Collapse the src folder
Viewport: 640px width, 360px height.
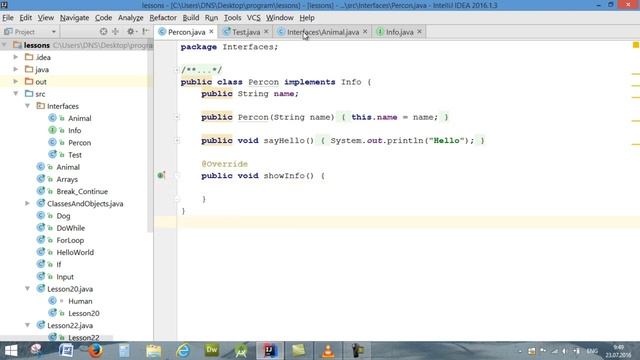16,94
